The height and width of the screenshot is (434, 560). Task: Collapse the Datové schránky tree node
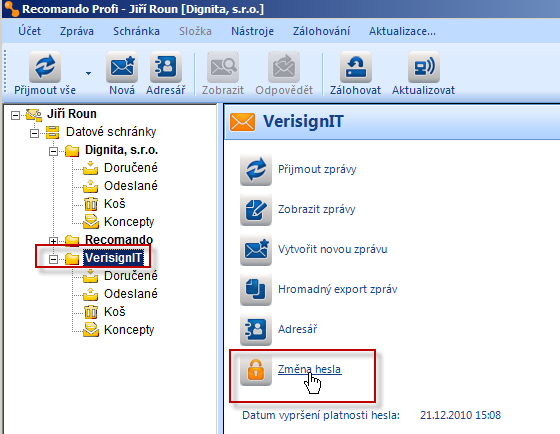click(34, 134)
